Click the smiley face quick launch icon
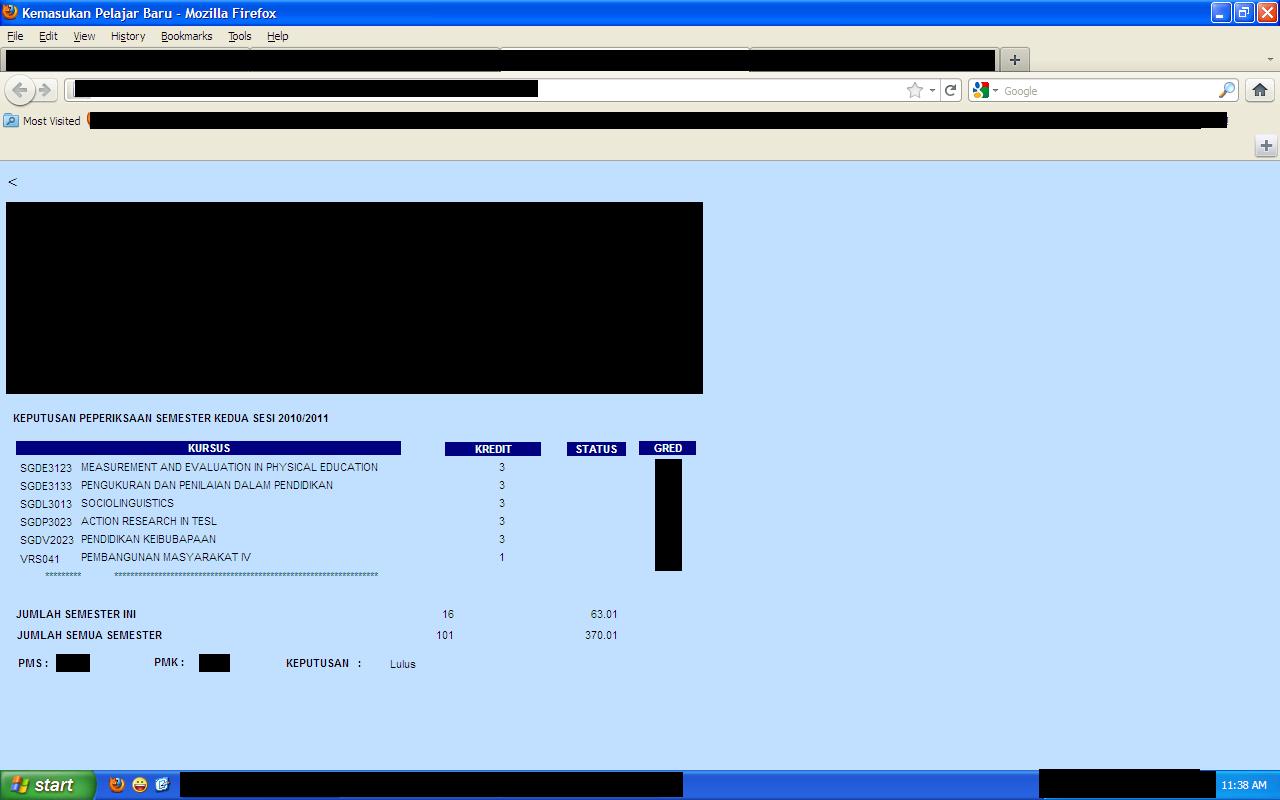Image resolution: width=1280 pixels, height=800 pixels. 140,785
